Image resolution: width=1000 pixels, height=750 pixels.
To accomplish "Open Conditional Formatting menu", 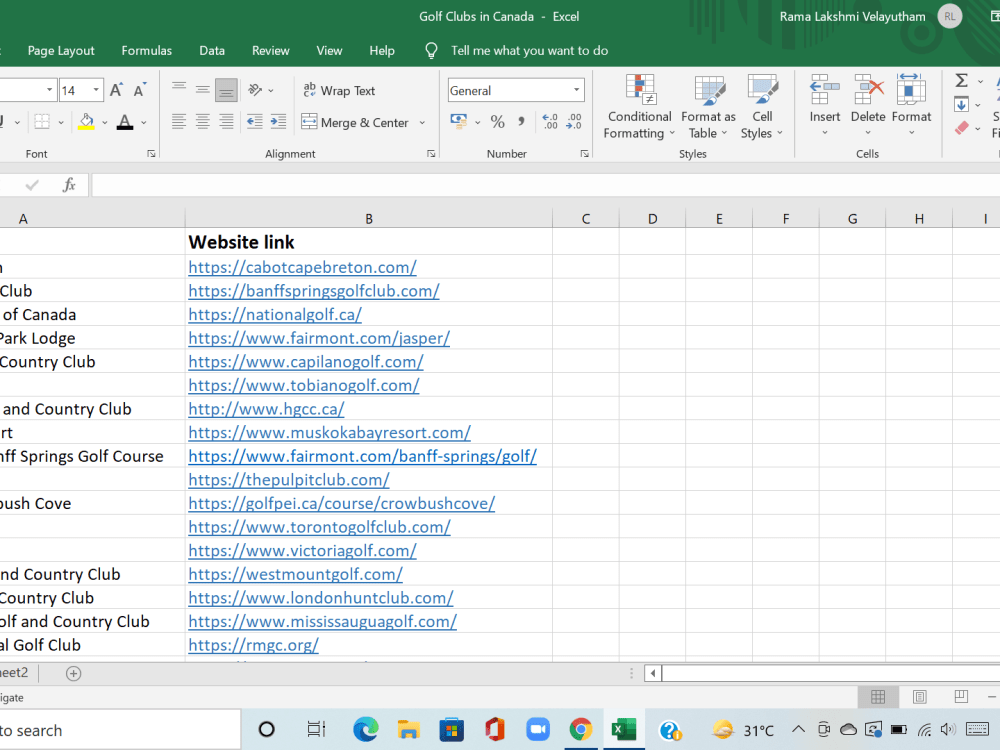I will pyautogui.click(x=639, y=107).
